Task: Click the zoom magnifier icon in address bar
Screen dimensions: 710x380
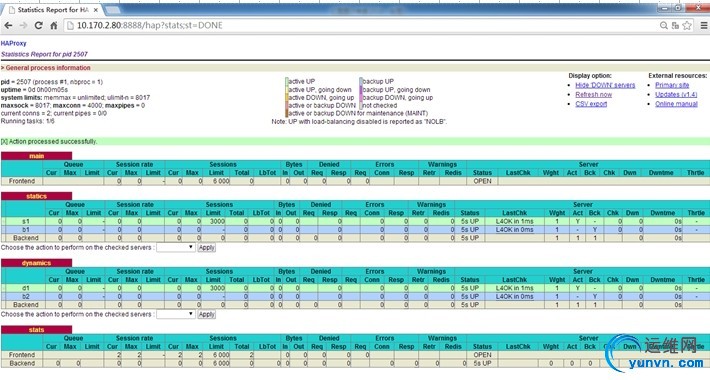Action: (x=664, y=25)
